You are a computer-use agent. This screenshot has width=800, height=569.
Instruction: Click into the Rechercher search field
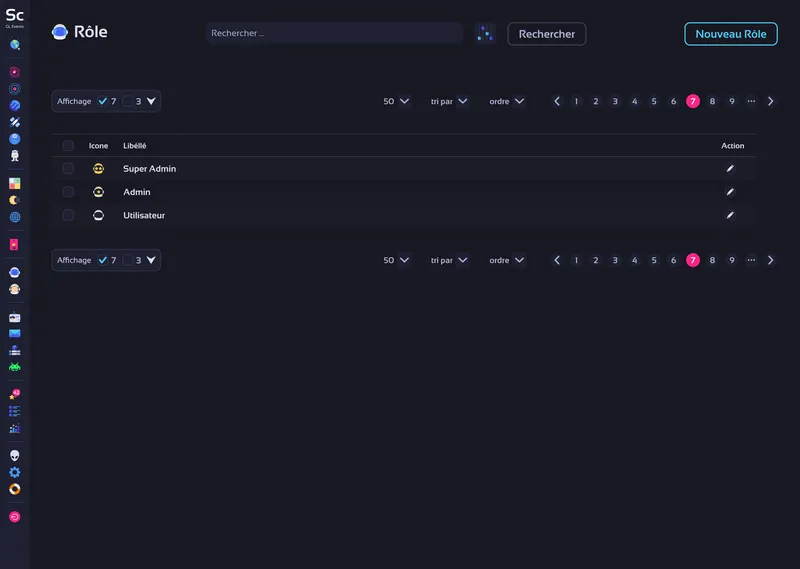[333, 34]
